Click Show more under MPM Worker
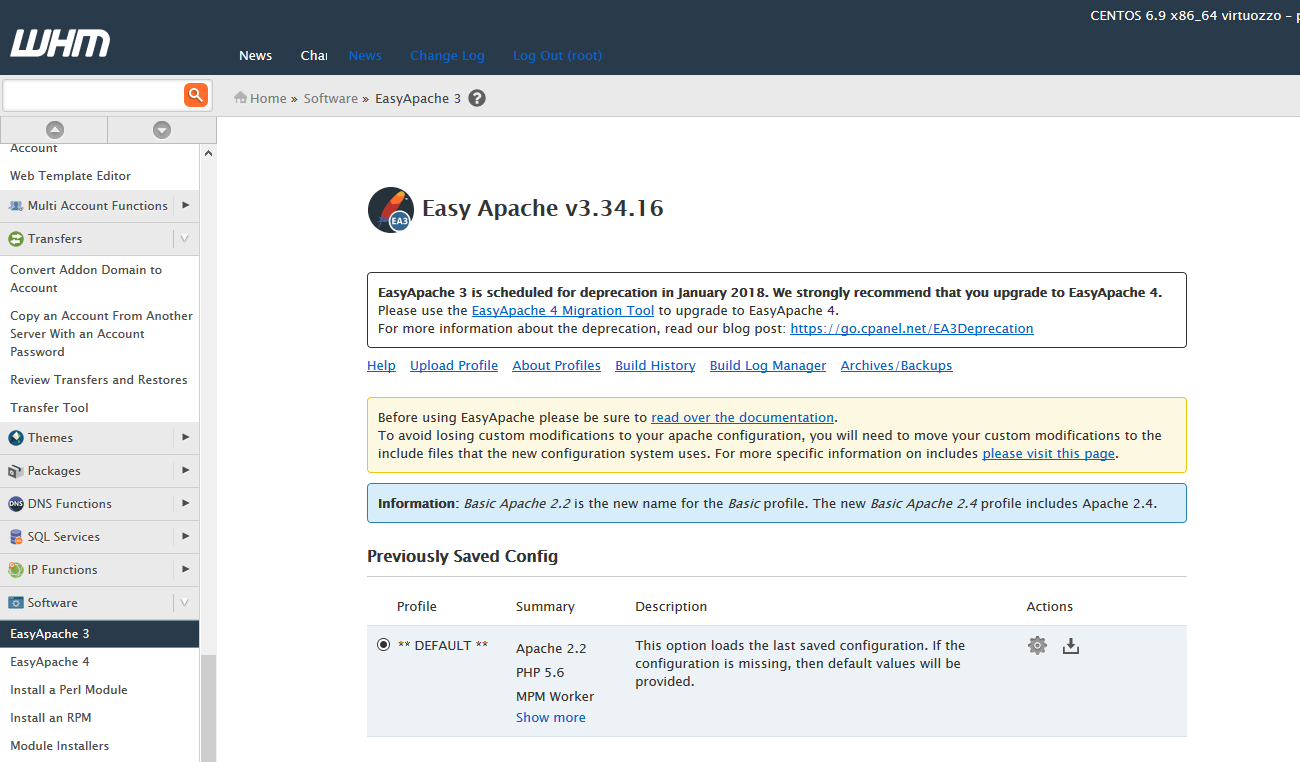This screenshot has width=1300, height=762. click(551, 718)
